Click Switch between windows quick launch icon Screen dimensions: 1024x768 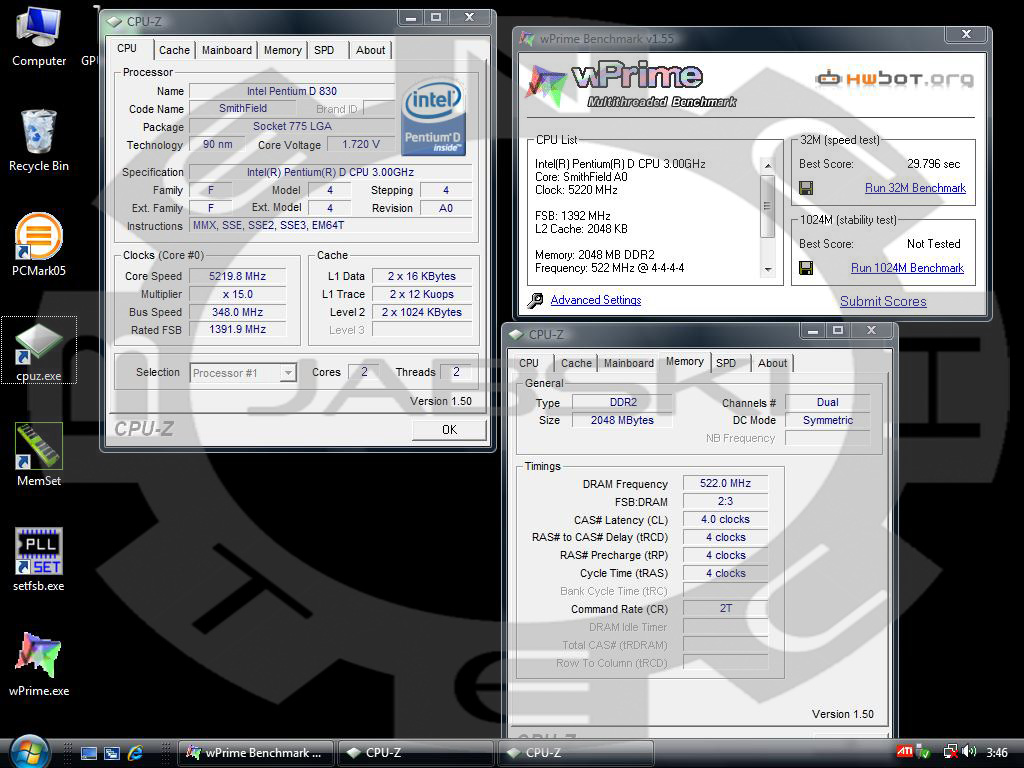tap(112, 753)
